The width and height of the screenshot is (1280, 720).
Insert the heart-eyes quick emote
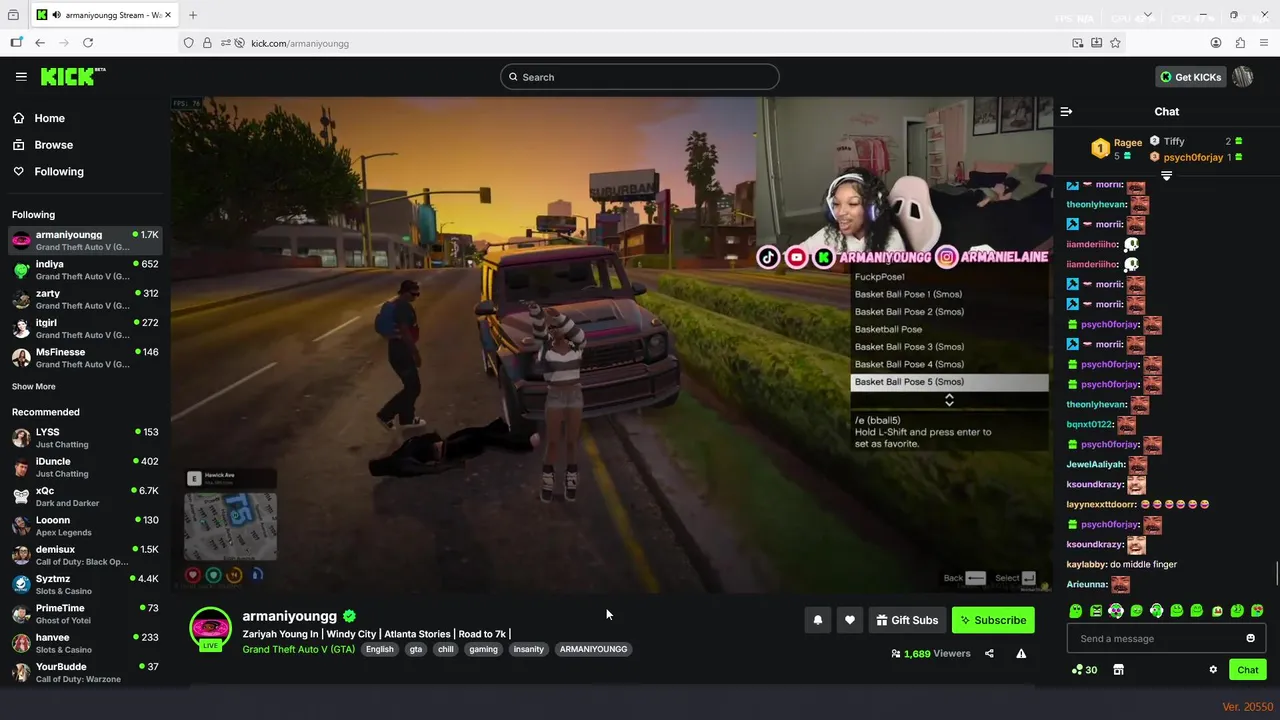click(x=1257, y=611)
